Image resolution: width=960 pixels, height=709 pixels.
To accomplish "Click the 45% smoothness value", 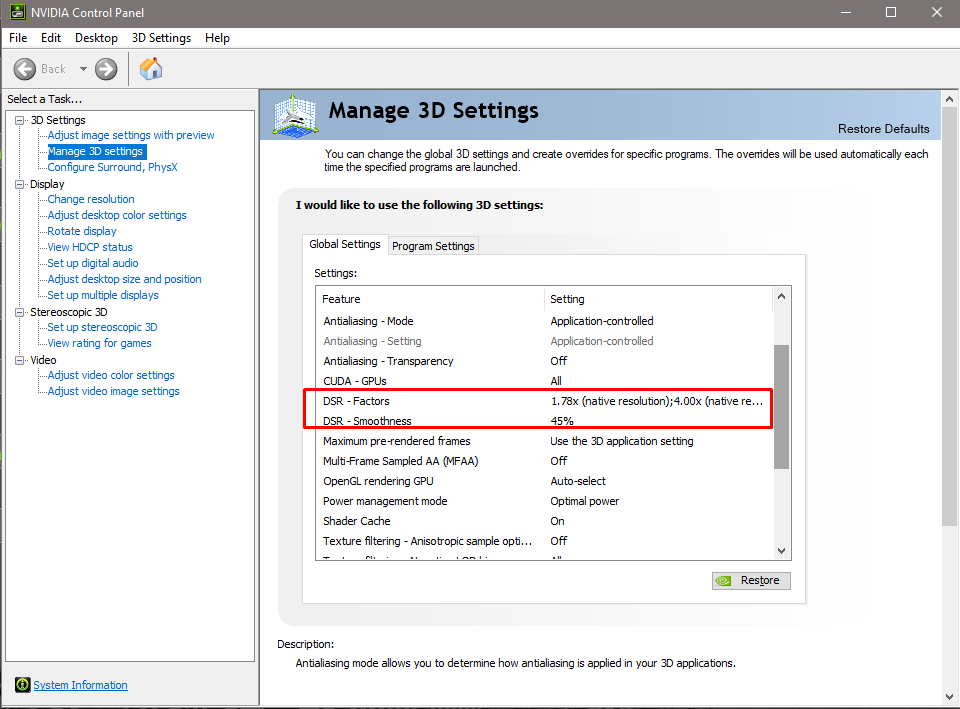I will click(562, 421).
